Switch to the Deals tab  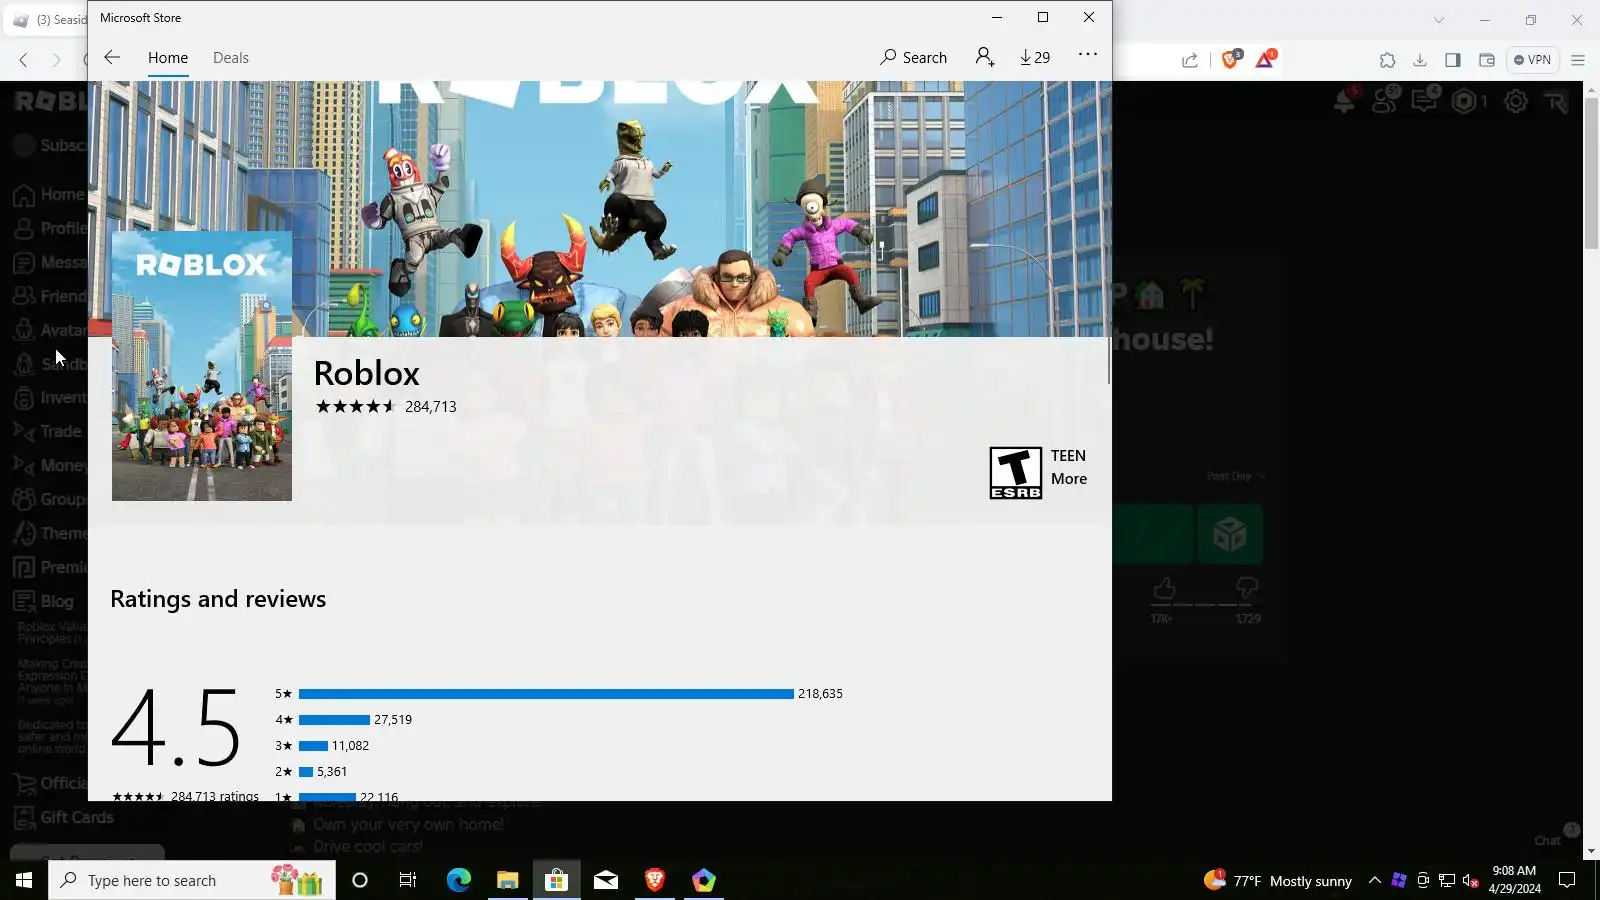231,58
